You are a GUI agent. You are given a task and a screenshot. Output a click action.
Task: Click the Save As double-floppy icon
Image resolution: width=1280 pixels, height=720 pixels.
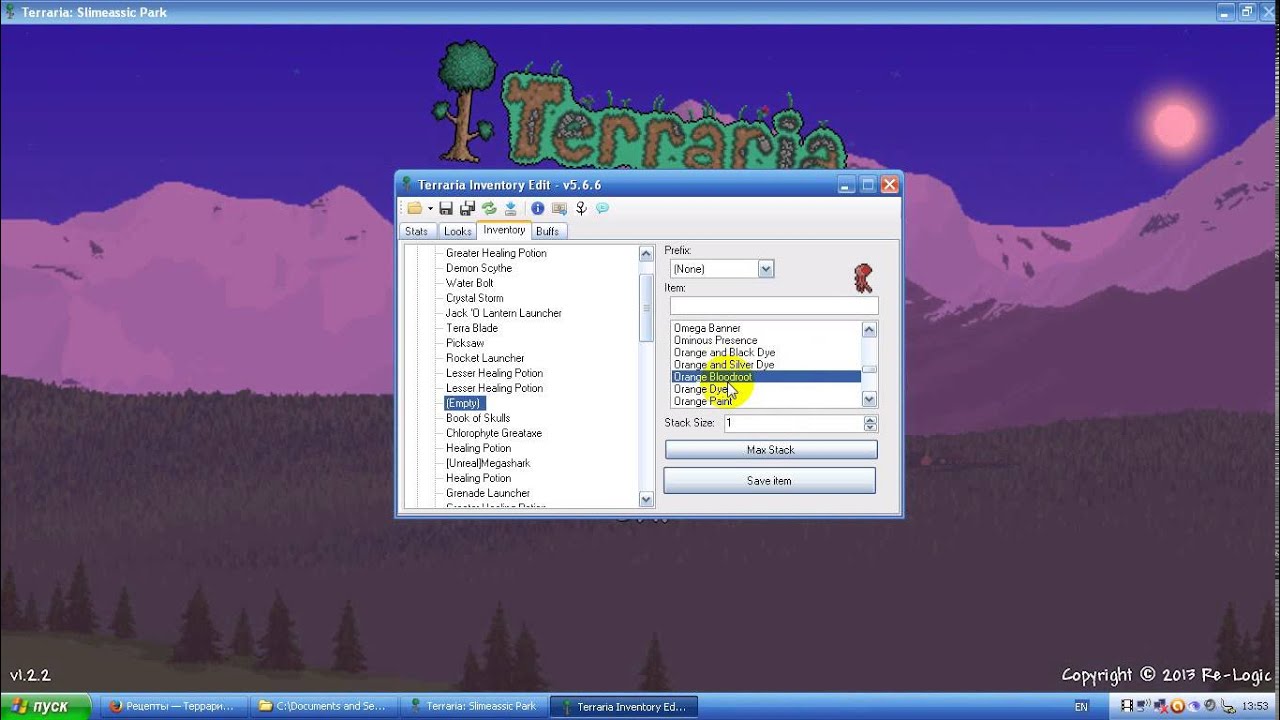pyautogui.click(x=467, y=208)
